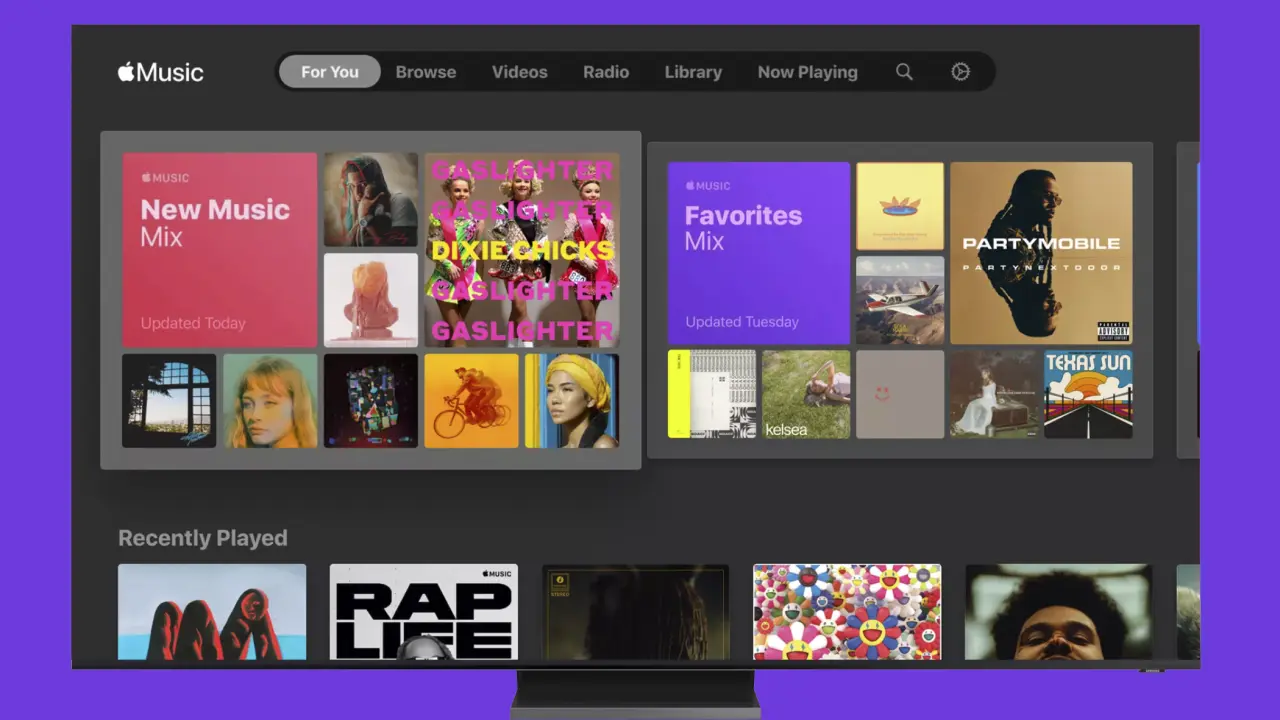This screenshot has width=1280, height=720.
Task: Choose the PARTYMOBILE album cover
Action: (x=1041, y=253)
